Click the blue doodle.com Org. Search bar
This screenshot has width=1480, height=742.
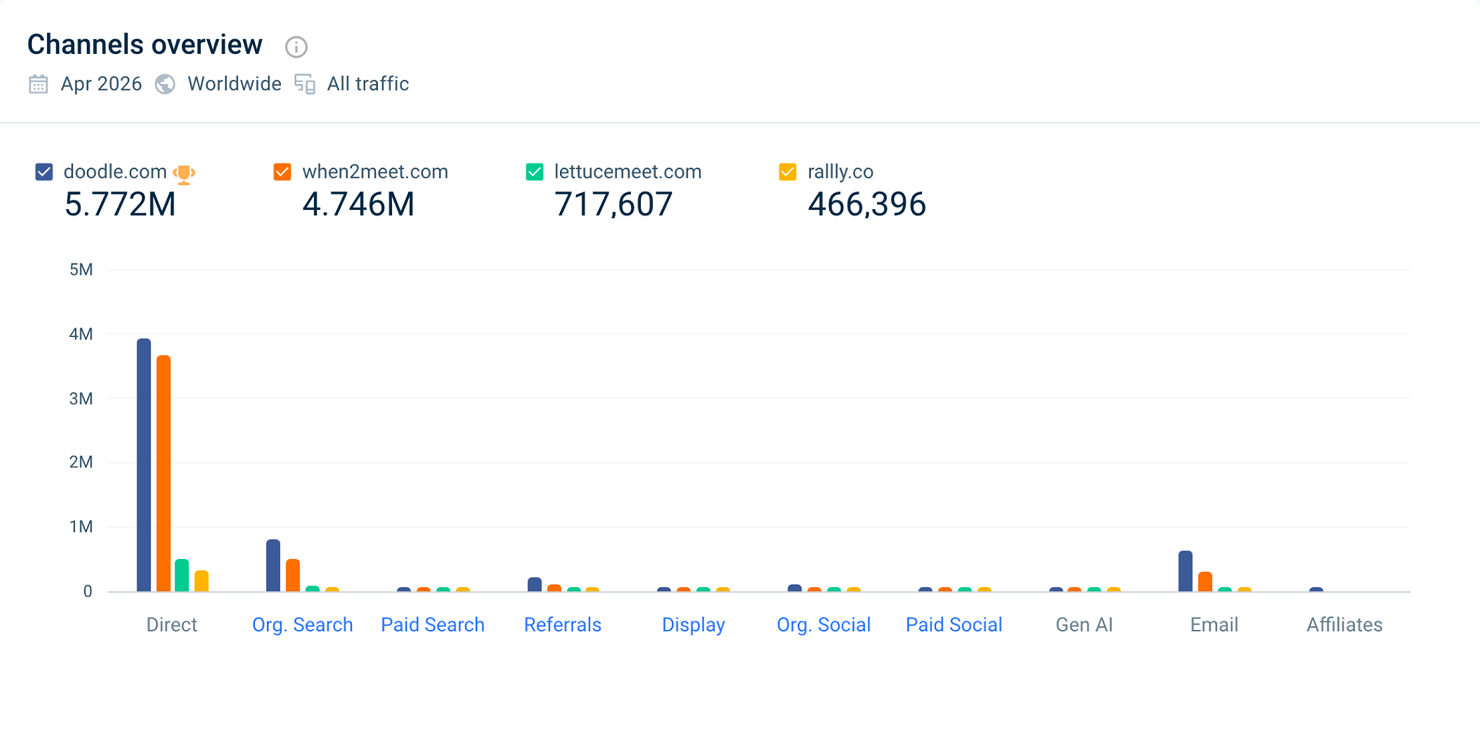click(274, 566)
